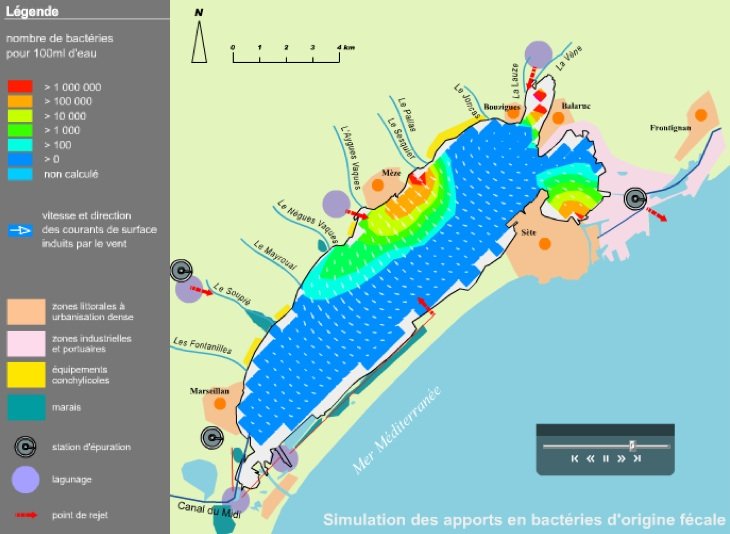Pause the simulation playback

pyautogui.click(x=606, y=459)
